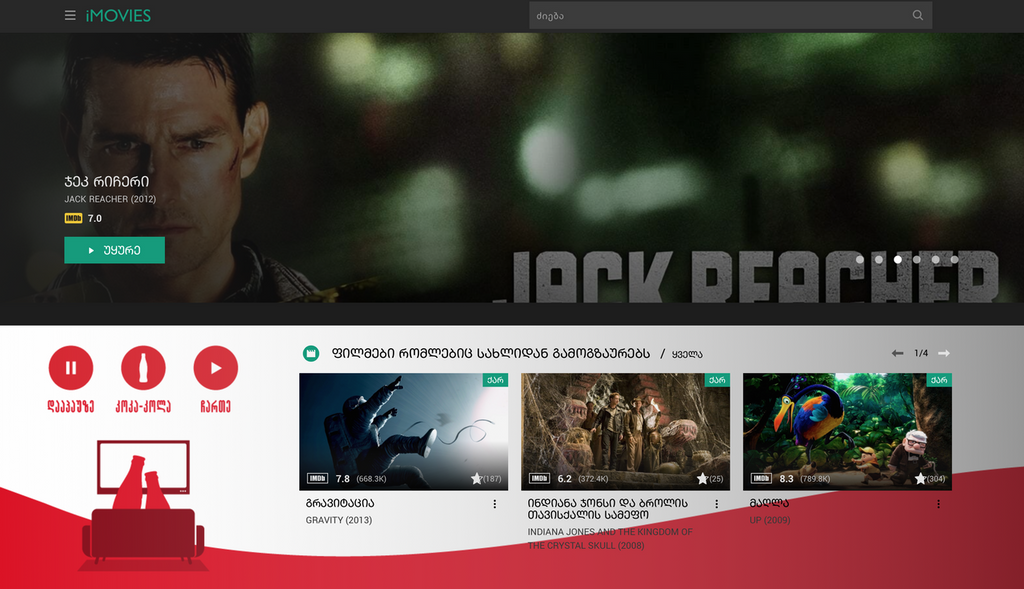
Task: Click the search magnifier icon
Action: pyautogui.click(x=918, y=16)
